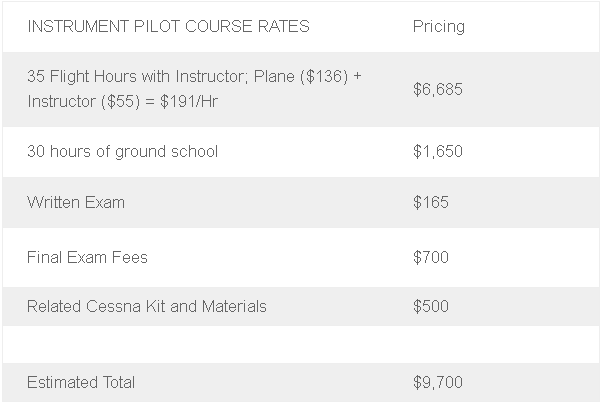Click the $6,685 flight hours price
Screen dimensions: 602x406
pyautogui.click(x=438, y=89)
